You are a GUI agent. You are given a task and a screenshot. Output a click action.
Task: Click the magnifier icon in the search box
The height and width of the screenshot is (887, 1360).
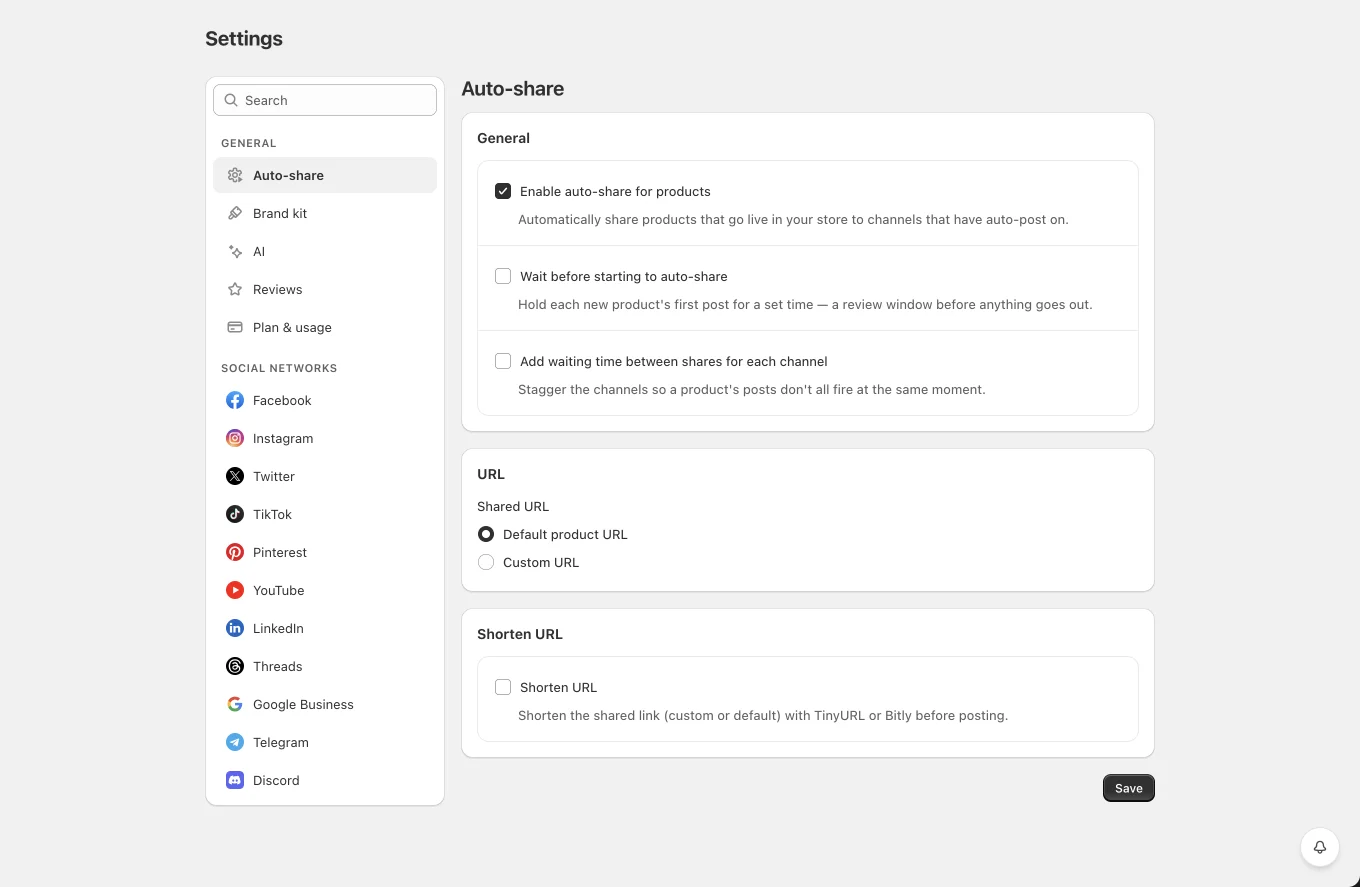coord(231,100)
